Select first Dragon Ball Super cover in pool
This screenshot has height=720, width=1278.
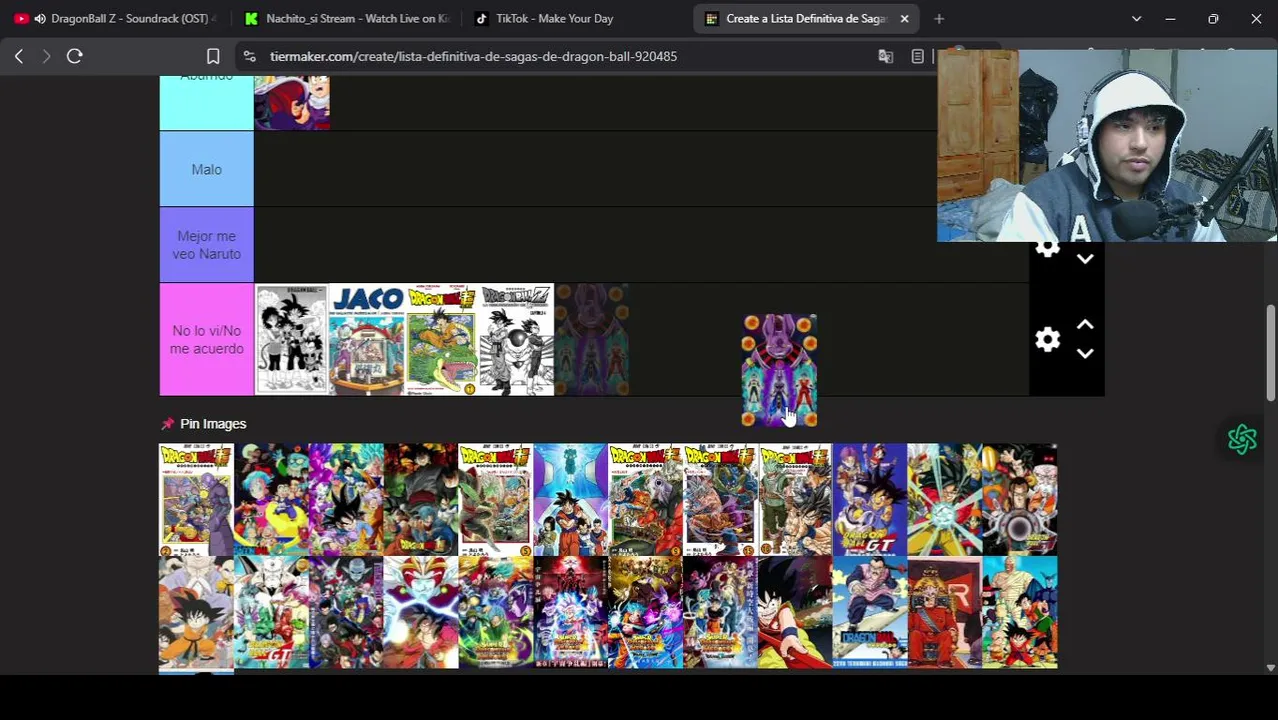(196, 500)
